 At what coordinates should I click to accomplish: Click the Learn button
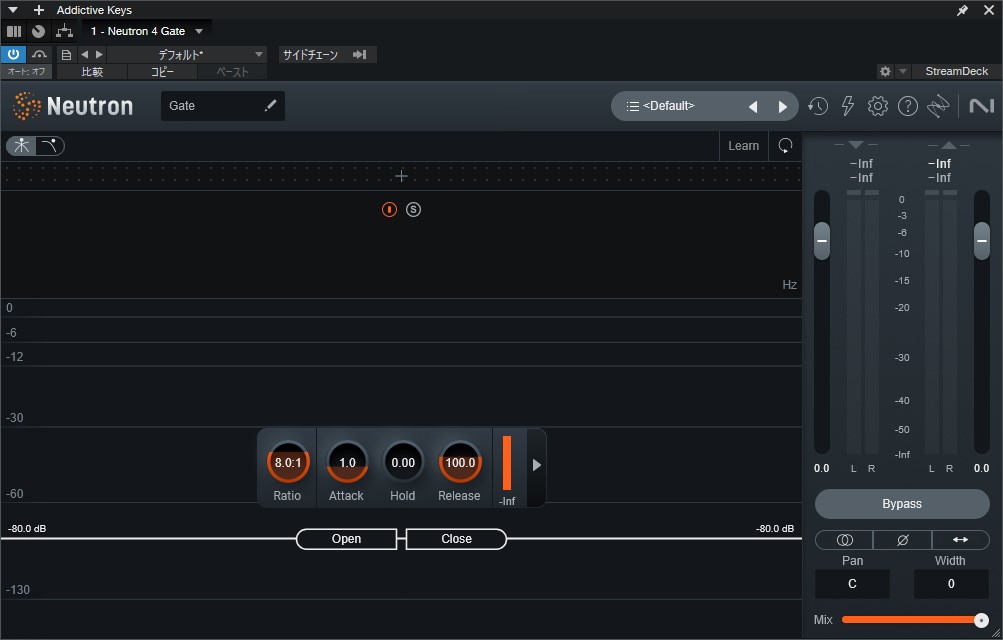(743, 146)
